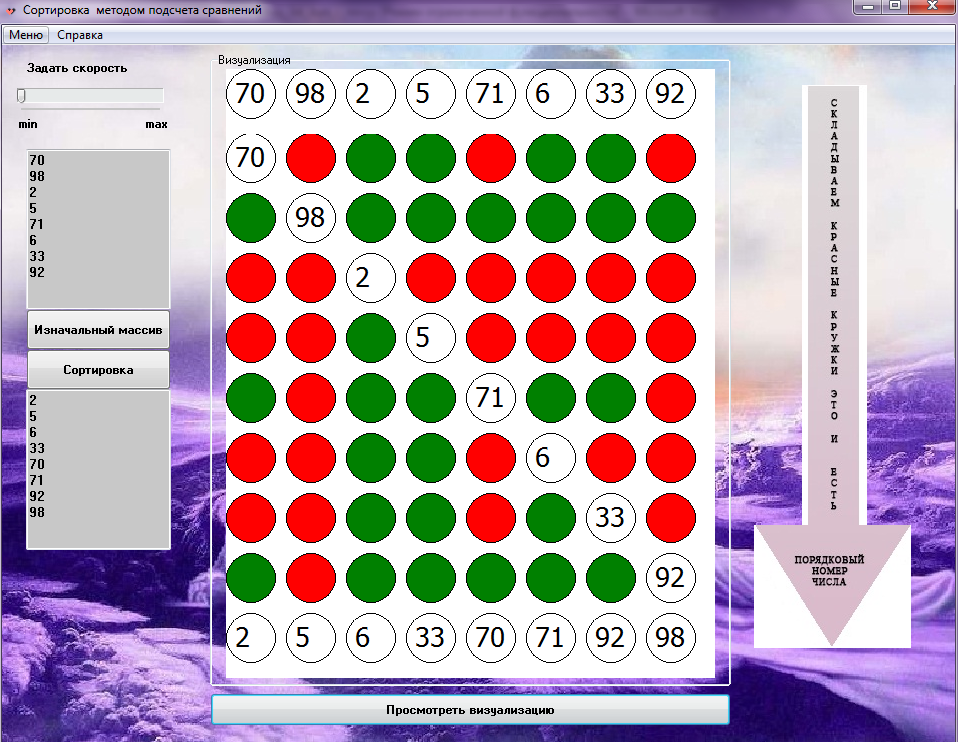
Task: Select value 71 in the original array list
Action: click(x=37, y=224)
